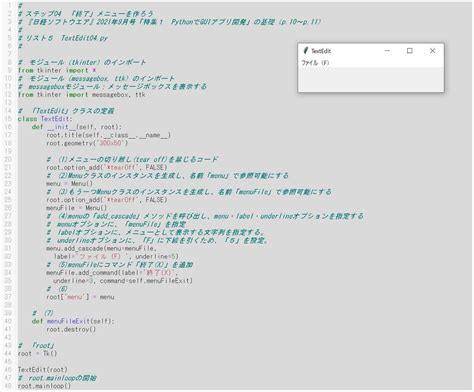Click the line with 'command=self.menuFileExit)'
474x392 pixels.
123,281
